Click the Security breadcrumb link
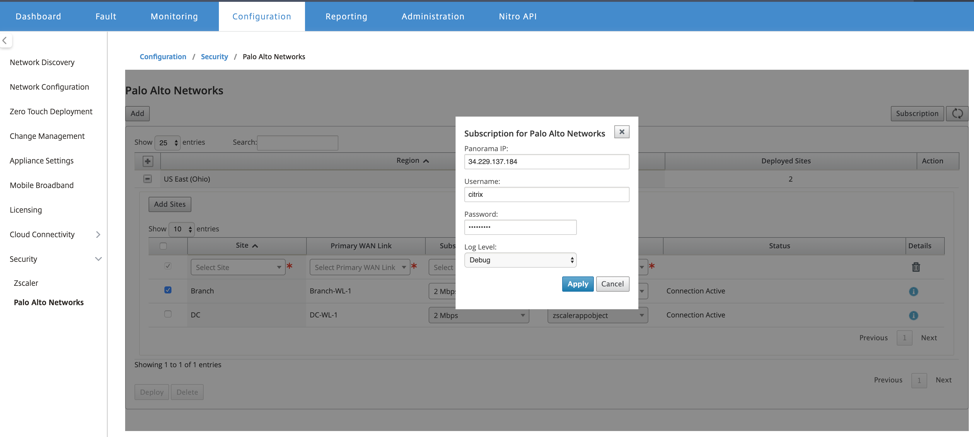The image size is (974, 437). [214, 56]
